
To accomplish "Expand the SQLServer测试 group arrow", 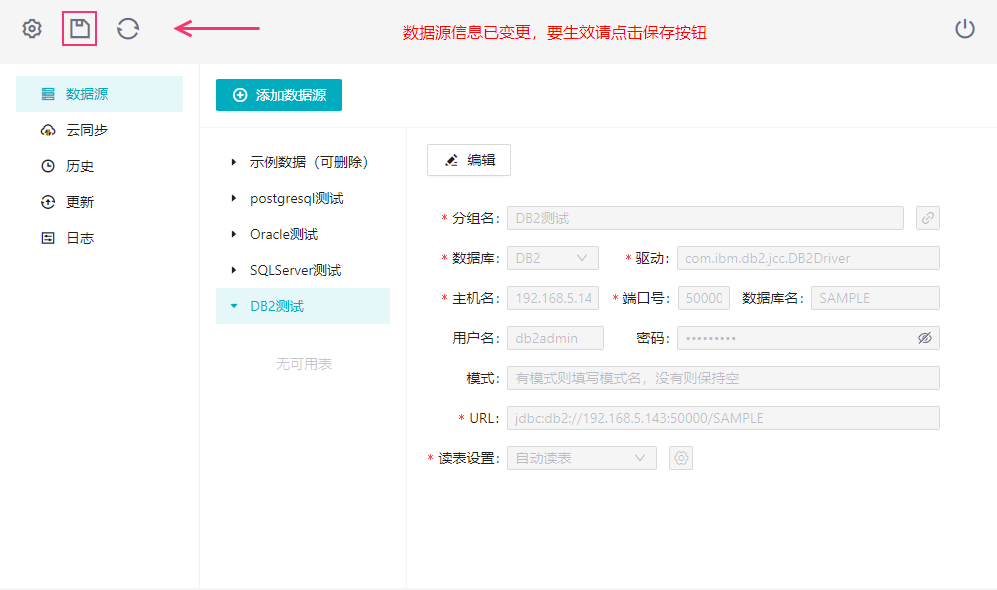I will click(233, 270).
